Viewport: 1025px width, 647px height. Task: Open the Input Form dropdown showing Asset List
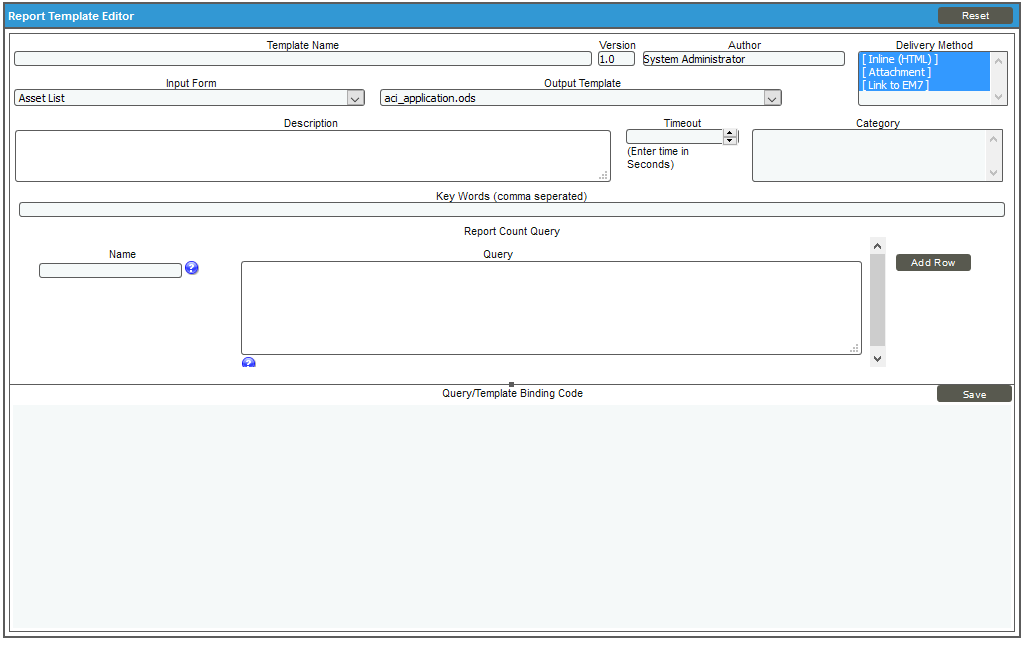356,97
